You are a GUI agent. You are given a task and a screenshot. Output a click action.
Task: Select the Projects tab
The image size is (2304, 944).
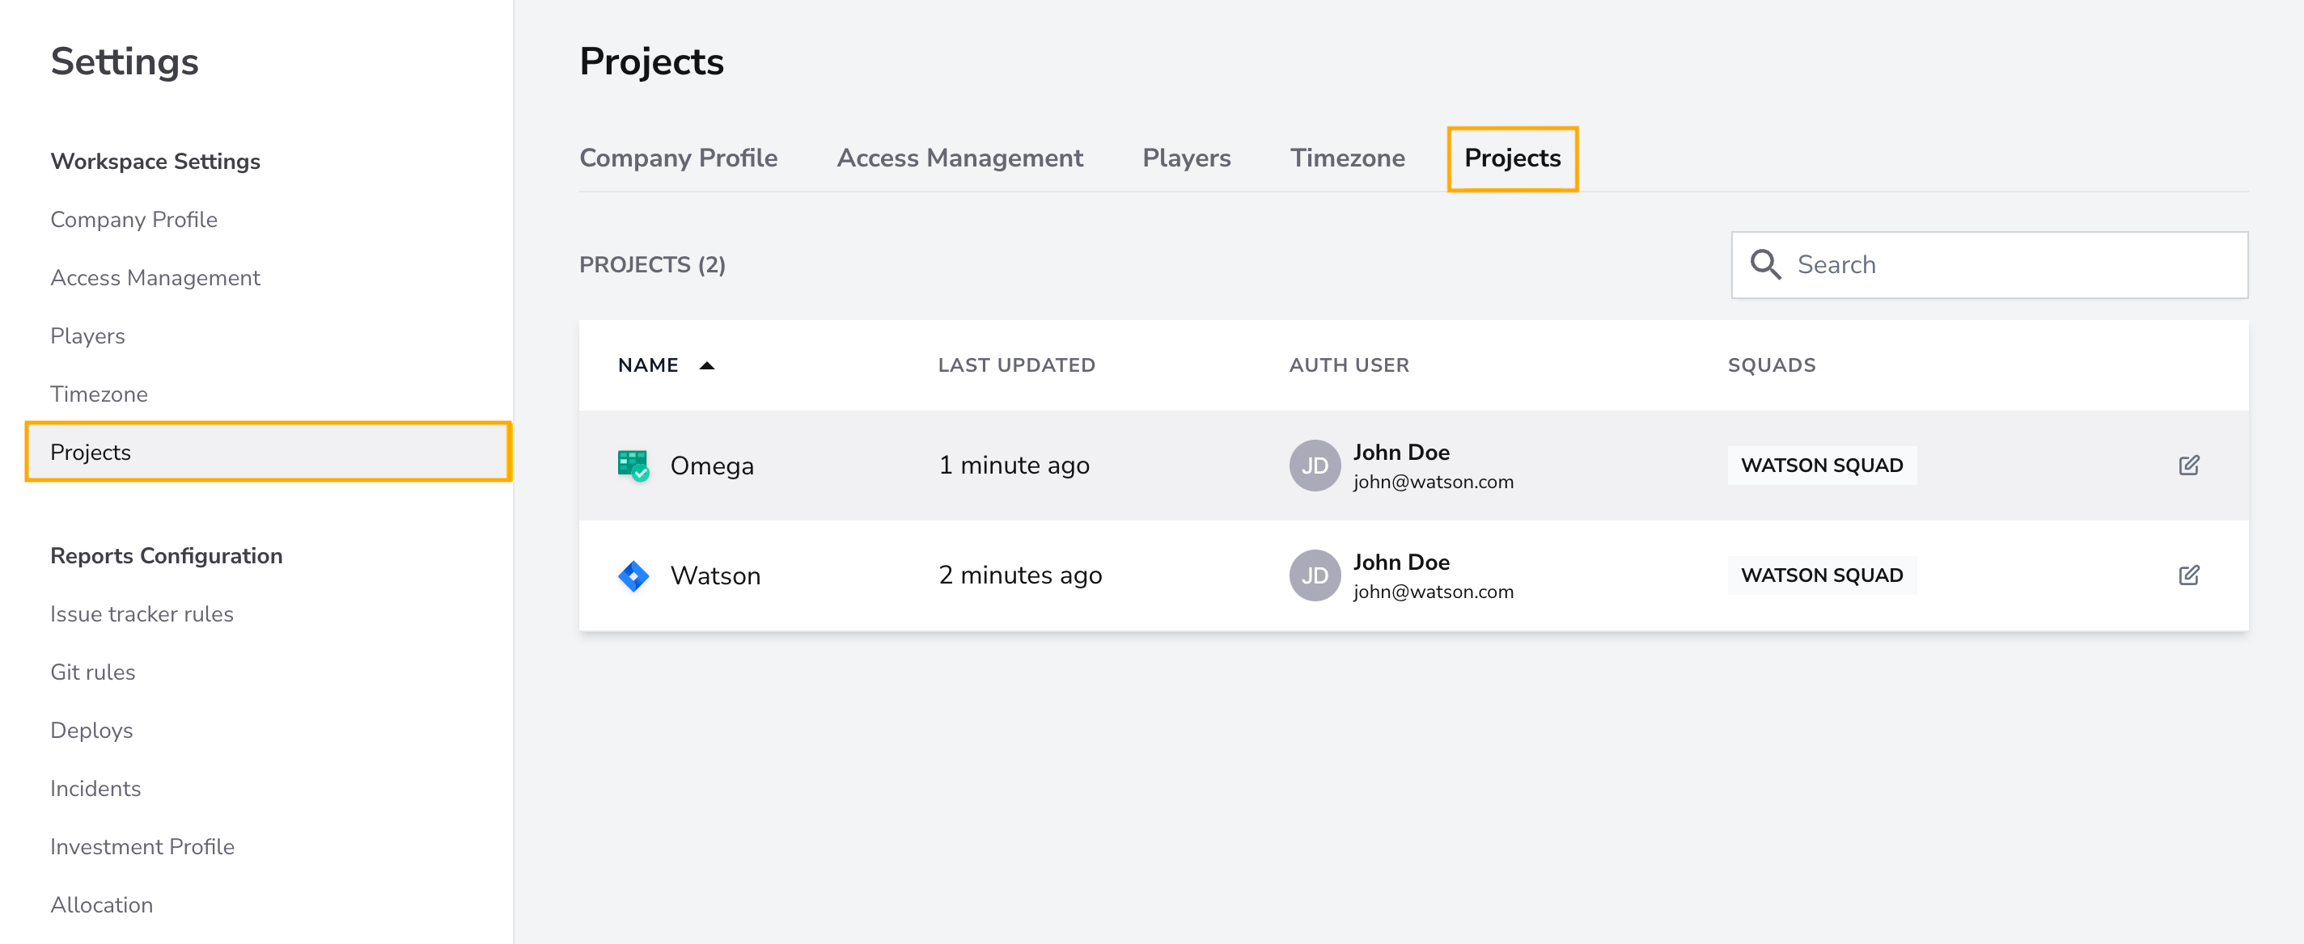coord(1512,158)
